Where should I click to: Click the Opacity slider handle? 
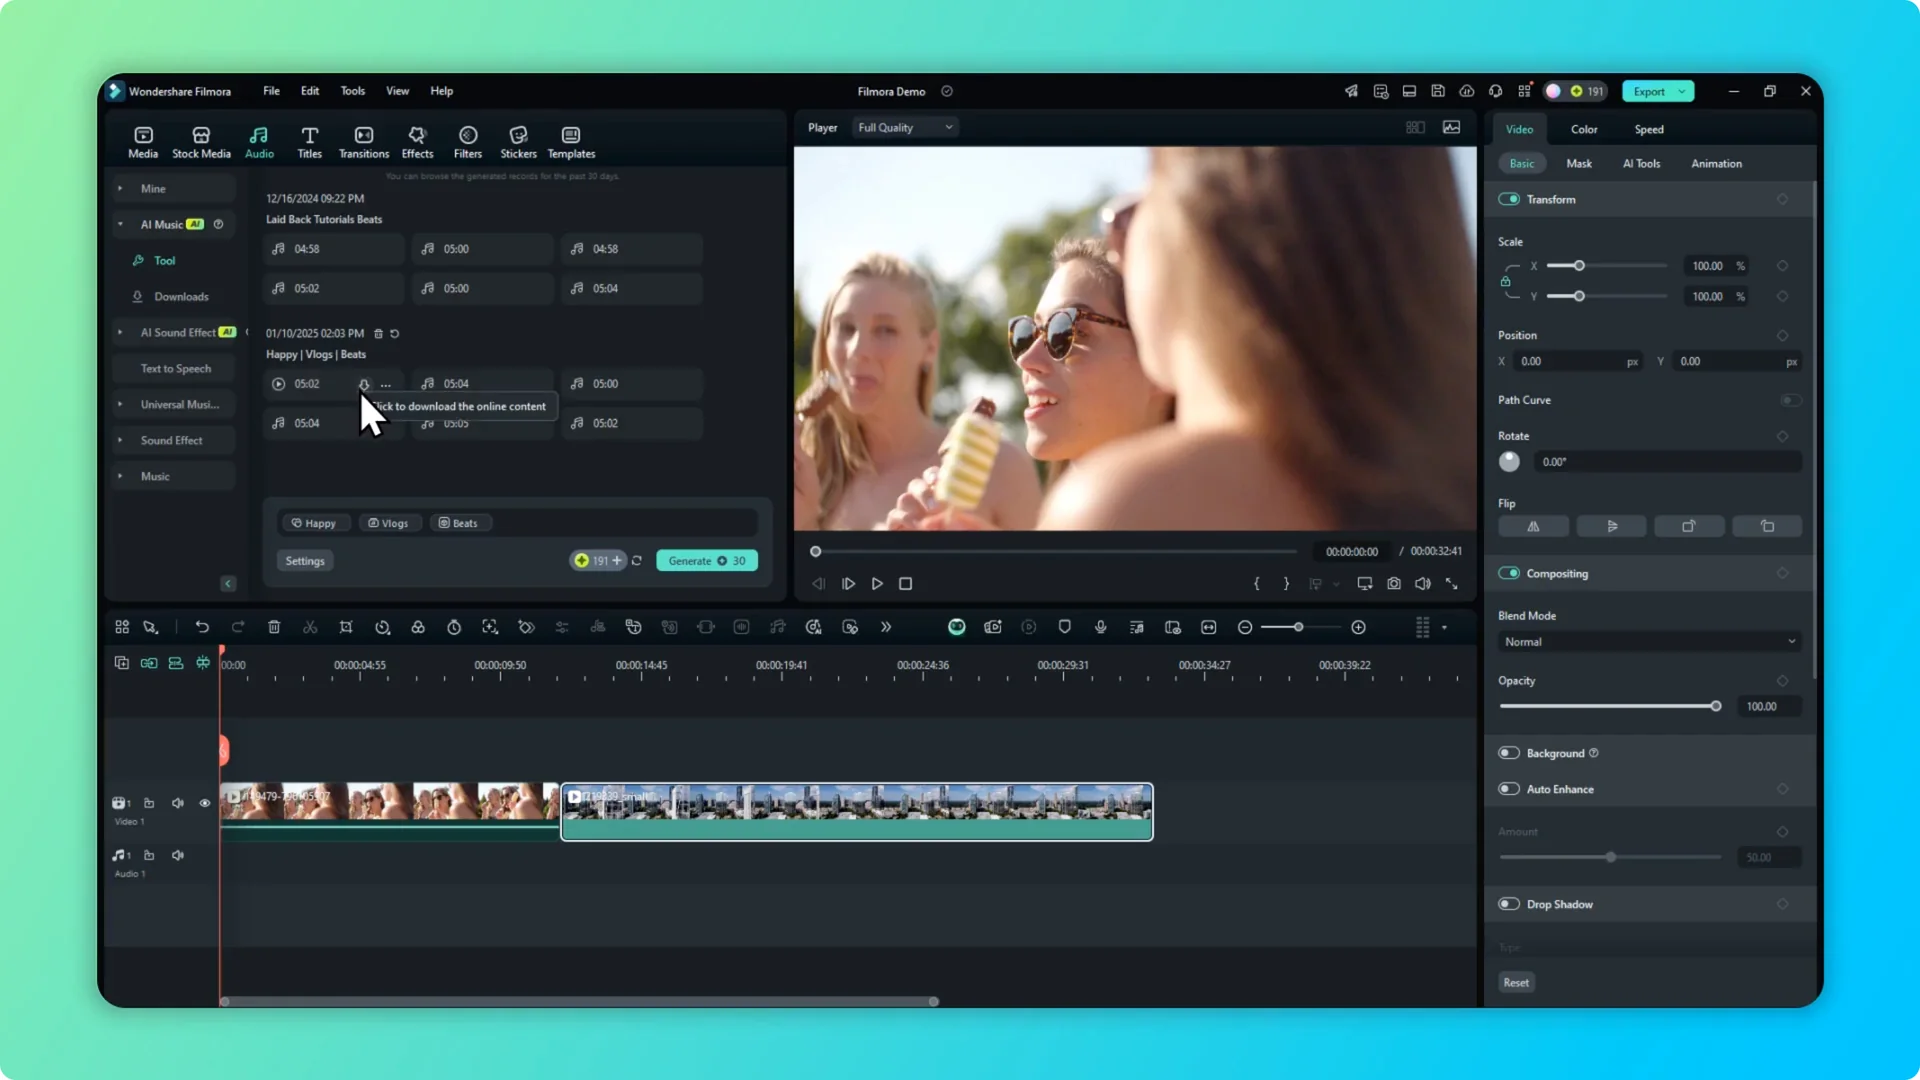tap(1716, 706)
